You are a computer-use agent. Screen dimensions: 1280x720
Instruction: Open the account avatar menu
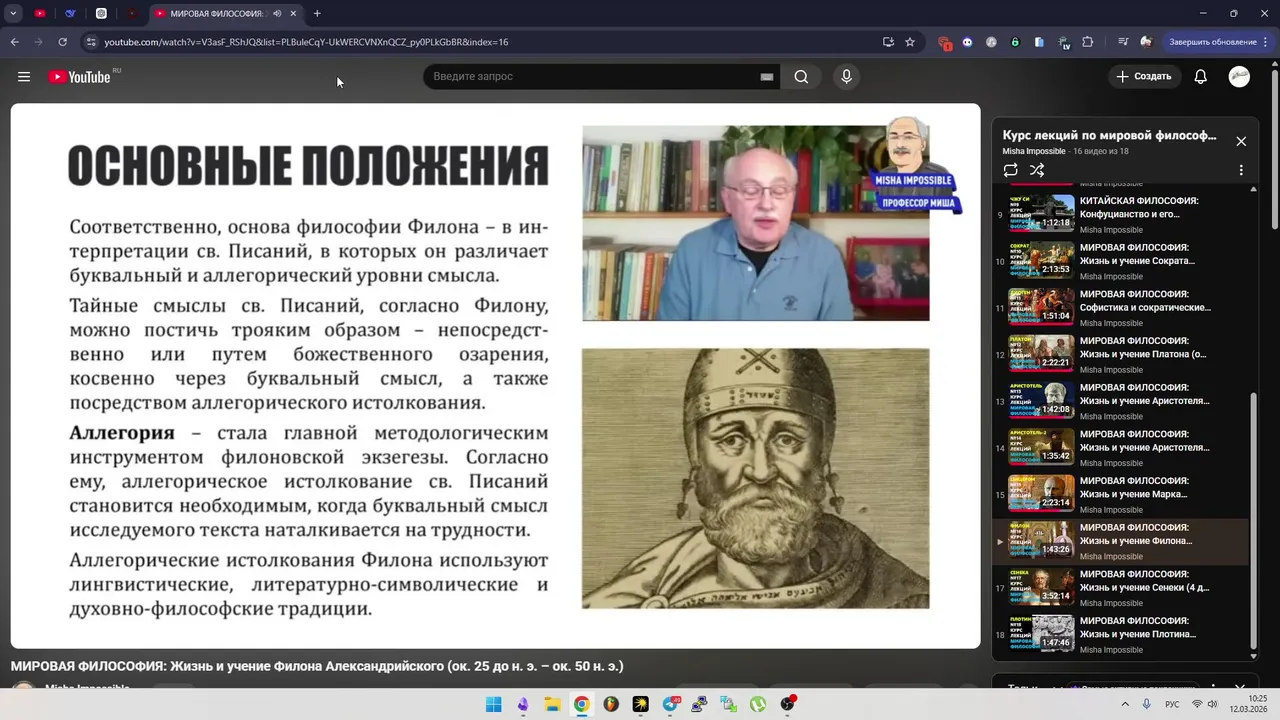pyautogui.click(x=1239, y=77)
